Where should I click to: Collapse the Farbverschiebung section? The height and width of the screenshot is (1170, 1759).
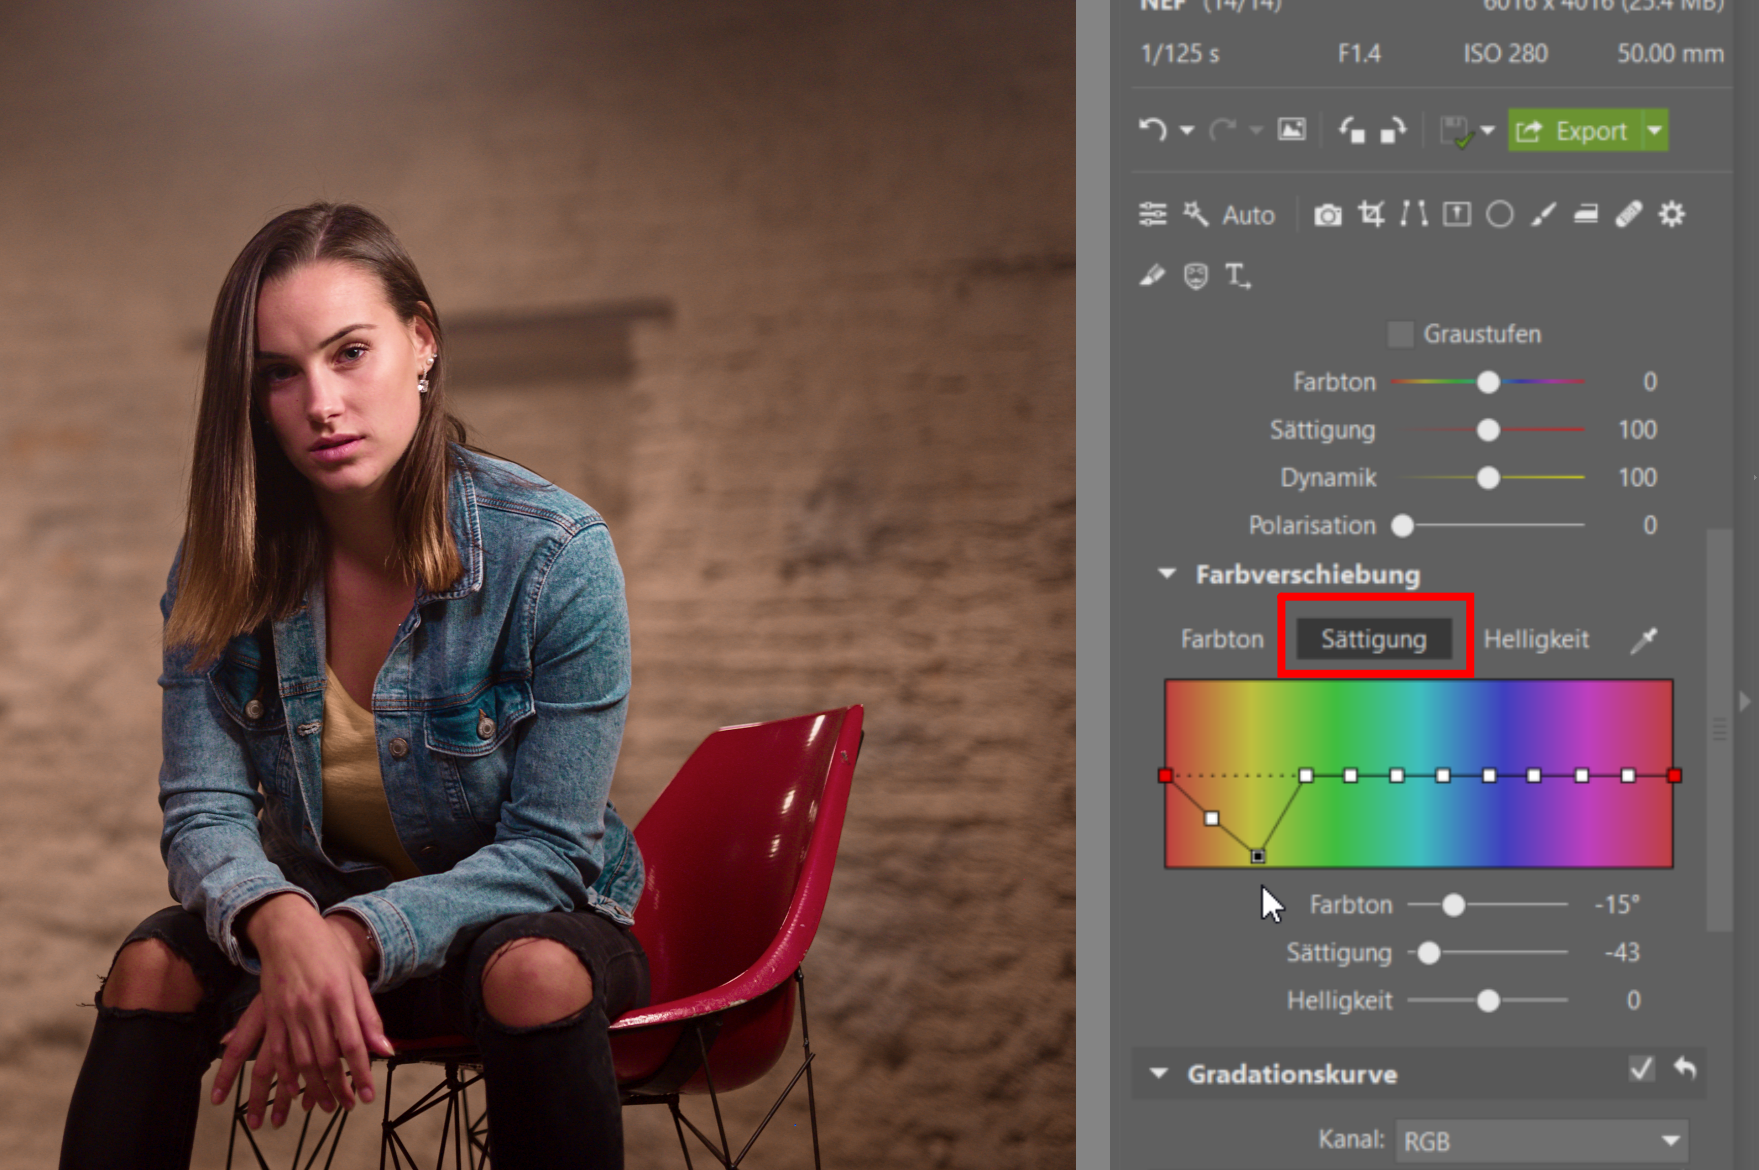pos(1166,574)
